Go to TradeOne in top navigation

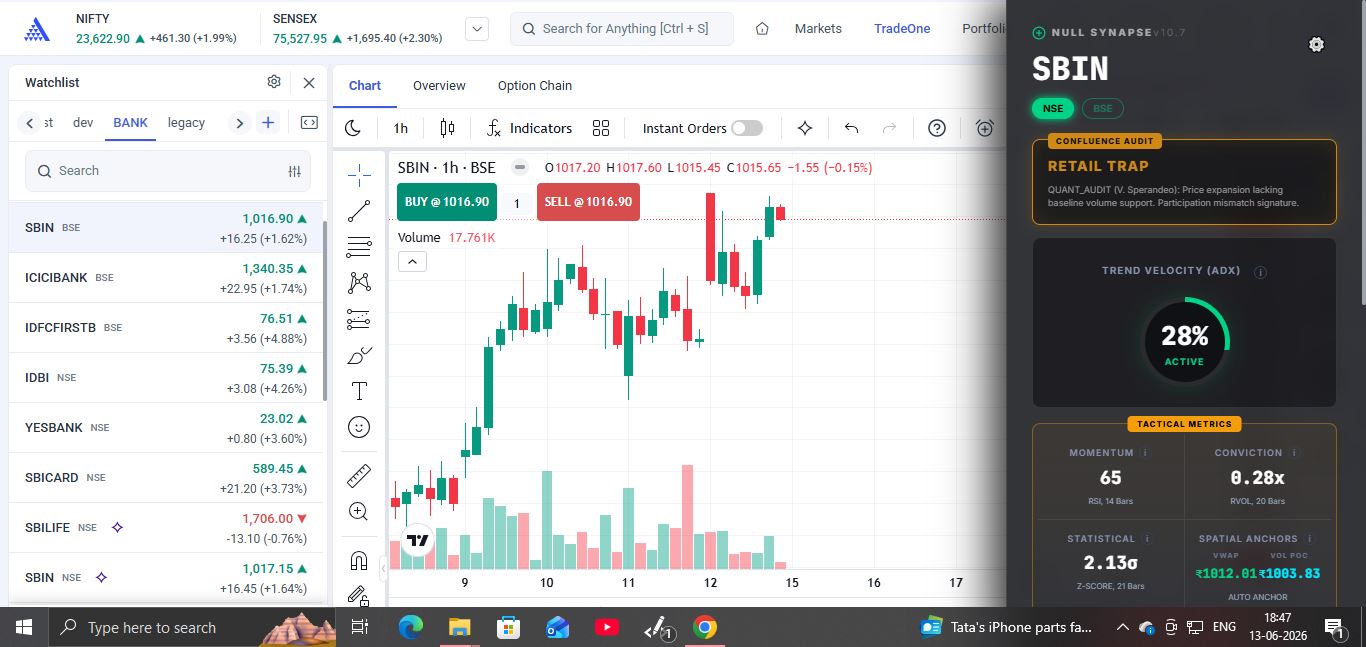point(902,29)
